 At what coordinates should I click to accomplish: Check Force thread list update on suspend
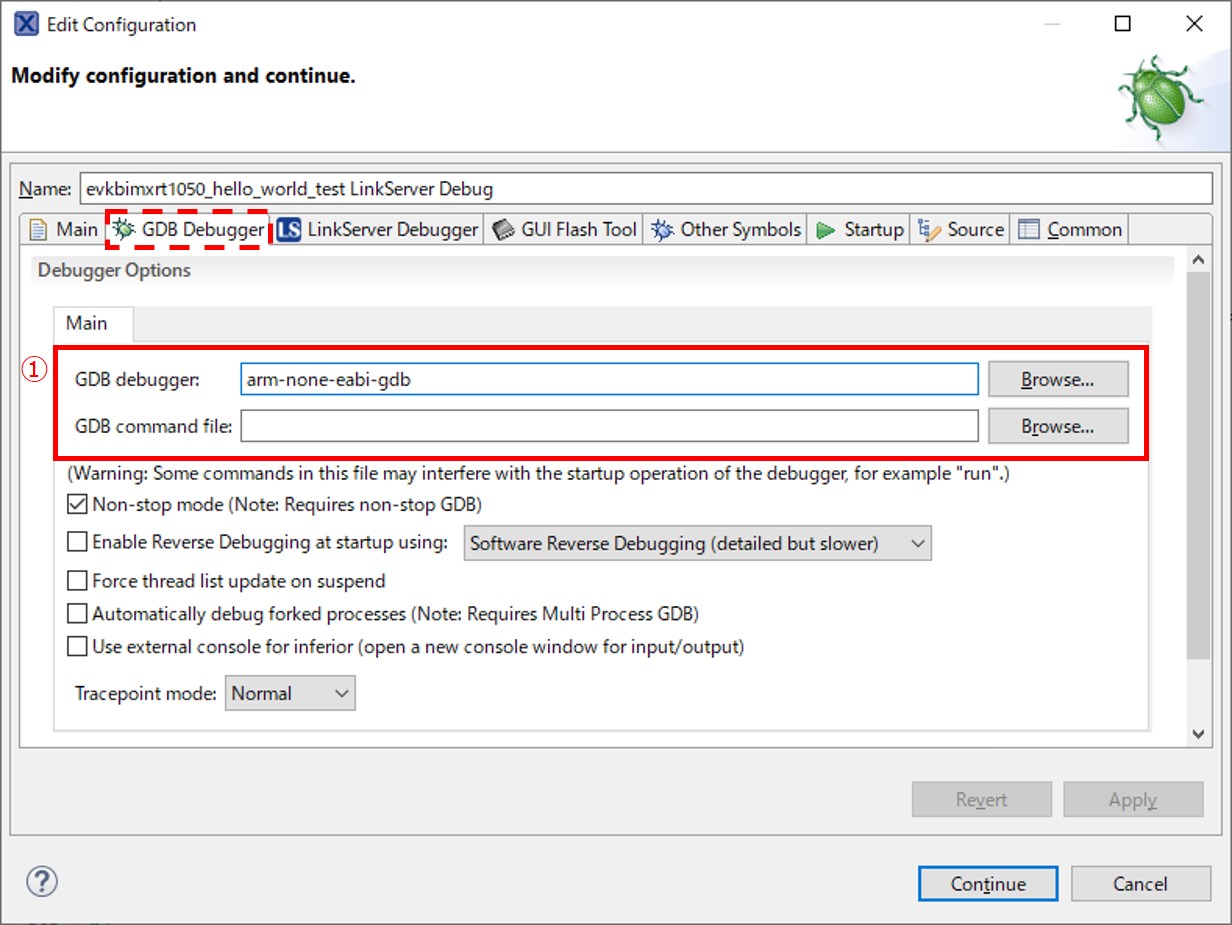click(77, 581)
